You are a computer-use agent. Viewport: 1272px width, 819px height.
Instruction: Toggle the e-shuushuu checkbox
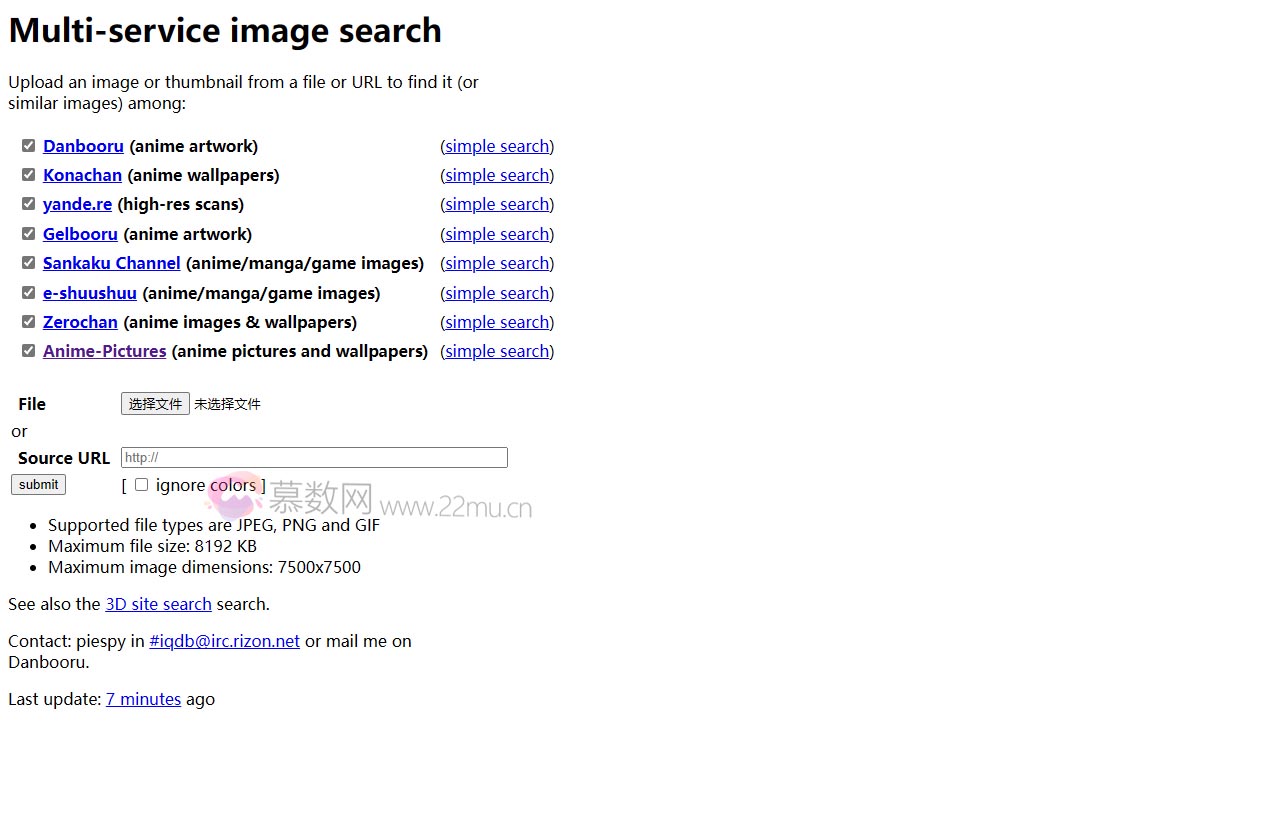pyautogui.click(x=29, y=293)
